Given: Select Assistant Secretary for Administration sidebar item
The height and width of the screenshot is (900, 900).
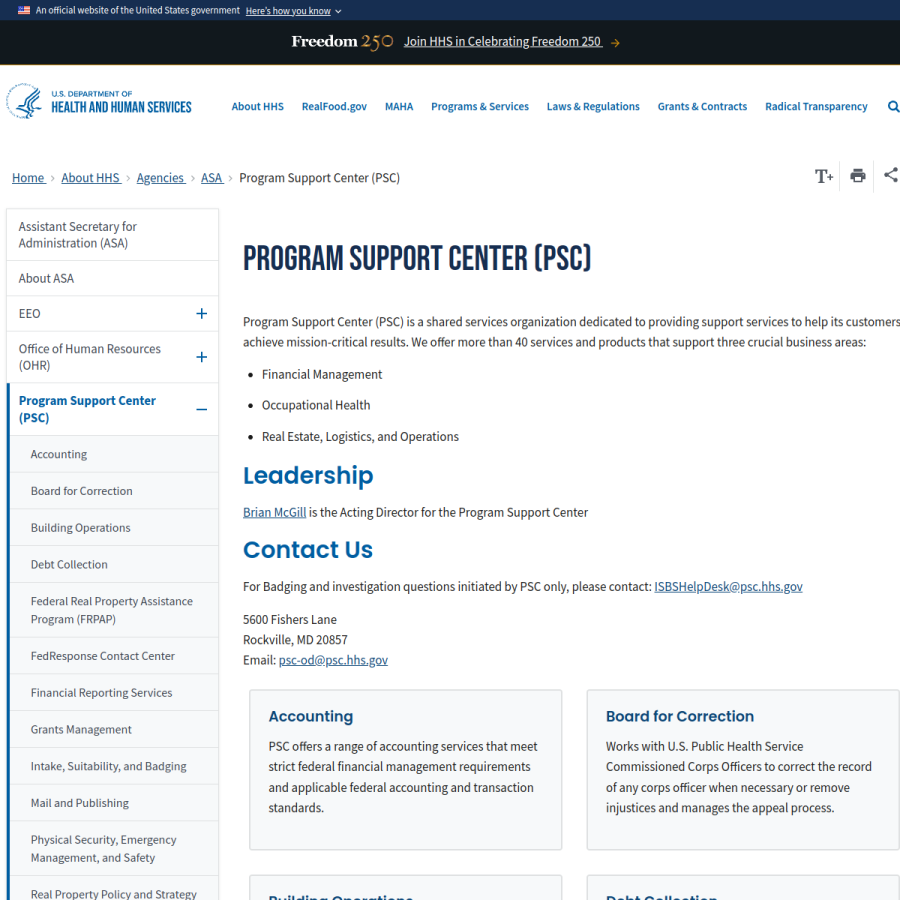Looking at the screenshot, I should [112, 235].
